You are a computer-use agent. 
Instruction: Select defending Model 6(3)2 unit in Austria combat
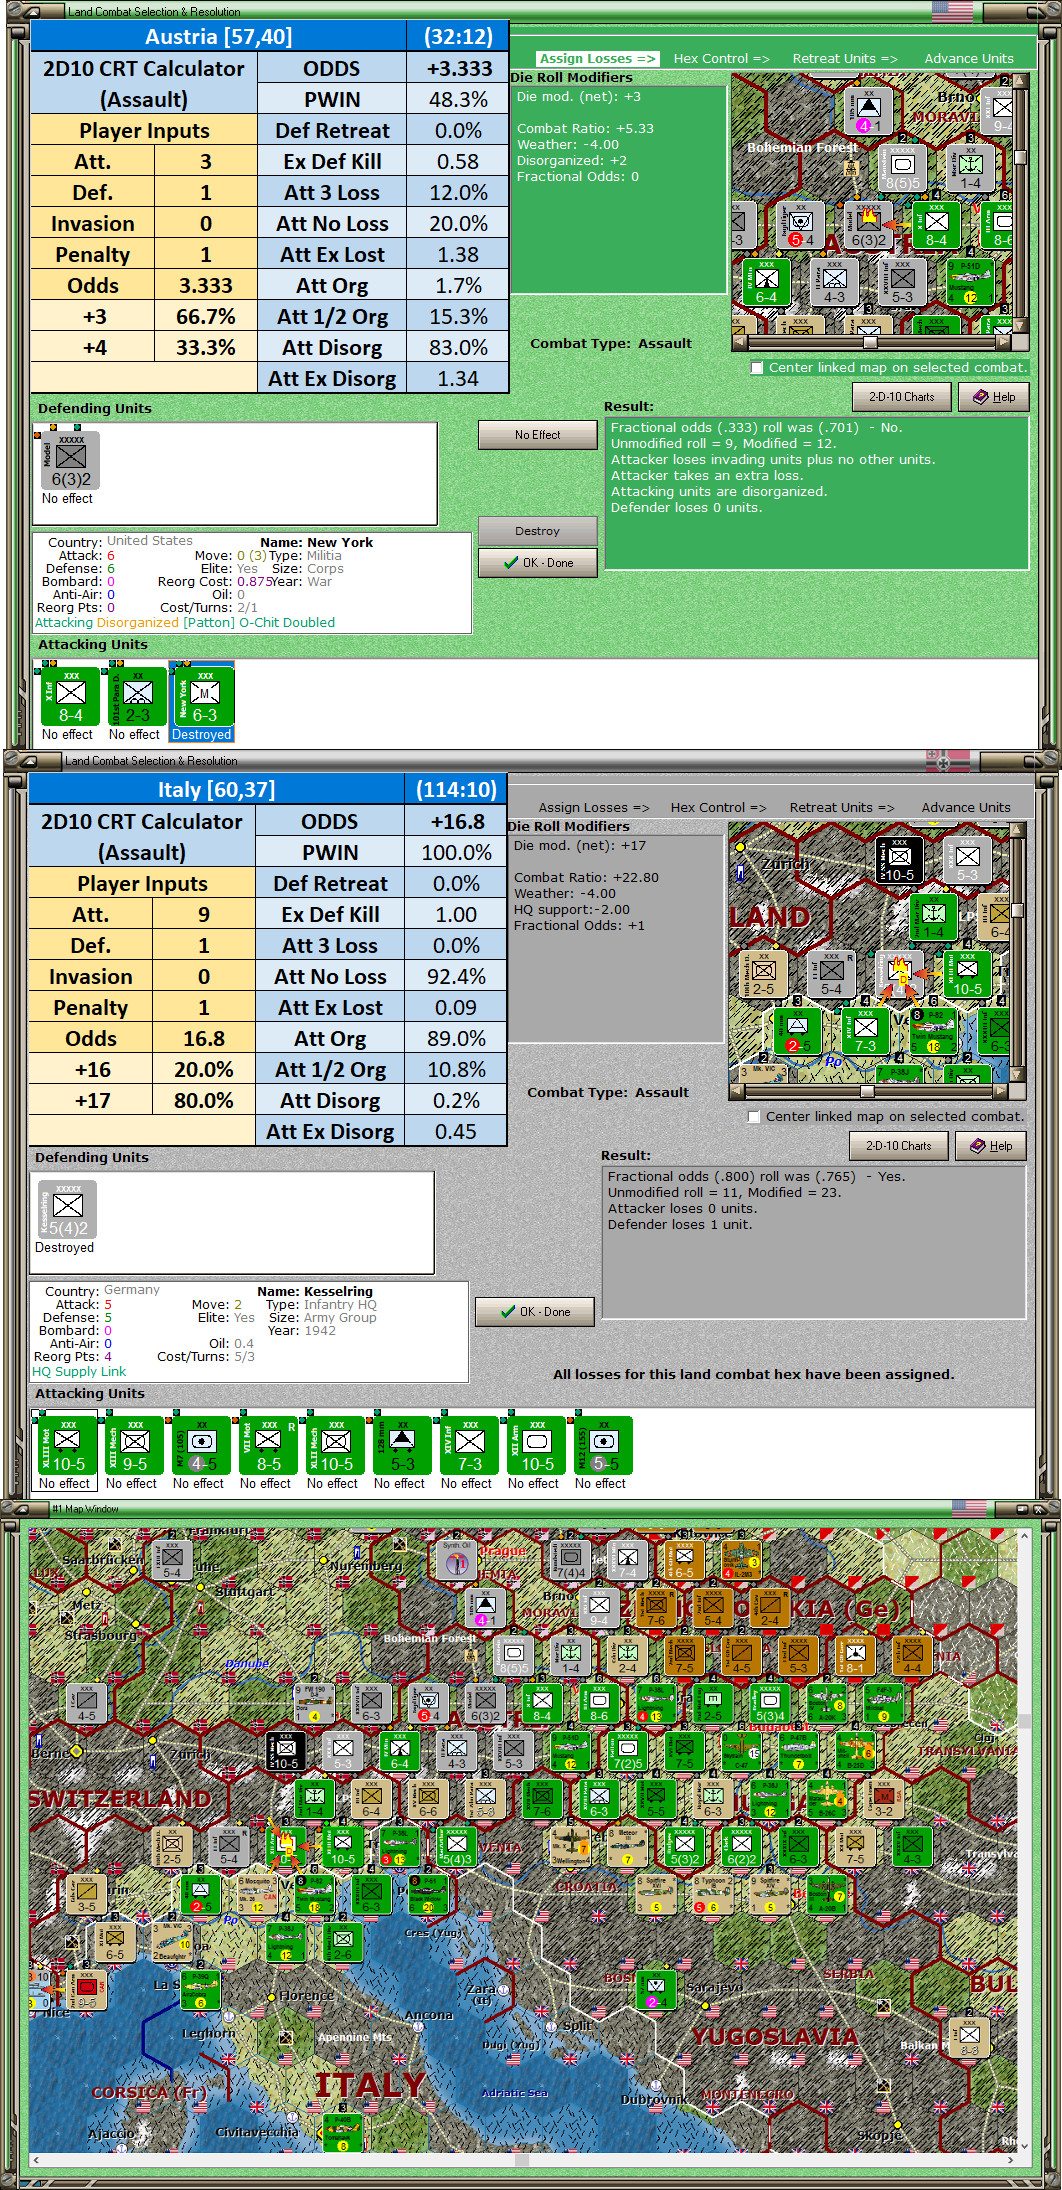[x=70, y=461]
